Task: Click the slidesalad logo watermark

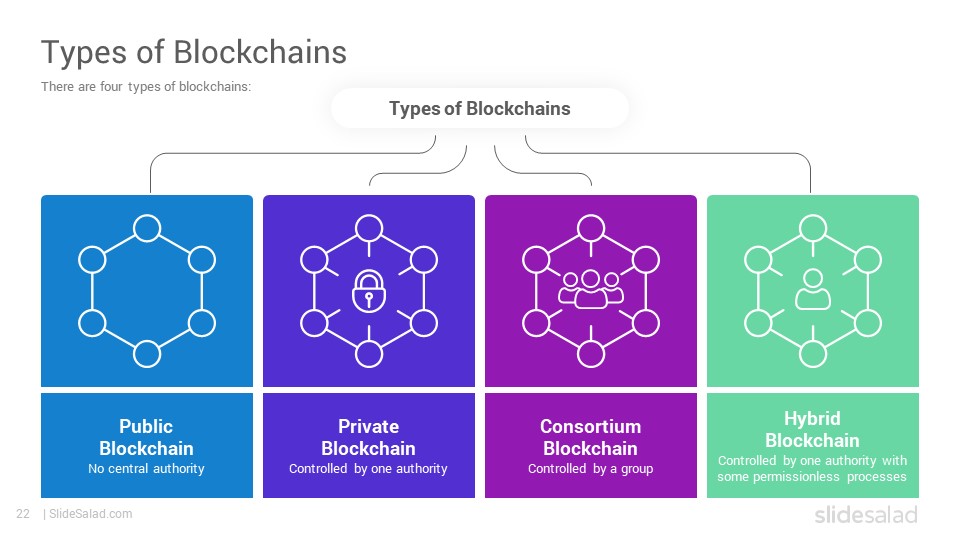Action: [x=866, y=514]
